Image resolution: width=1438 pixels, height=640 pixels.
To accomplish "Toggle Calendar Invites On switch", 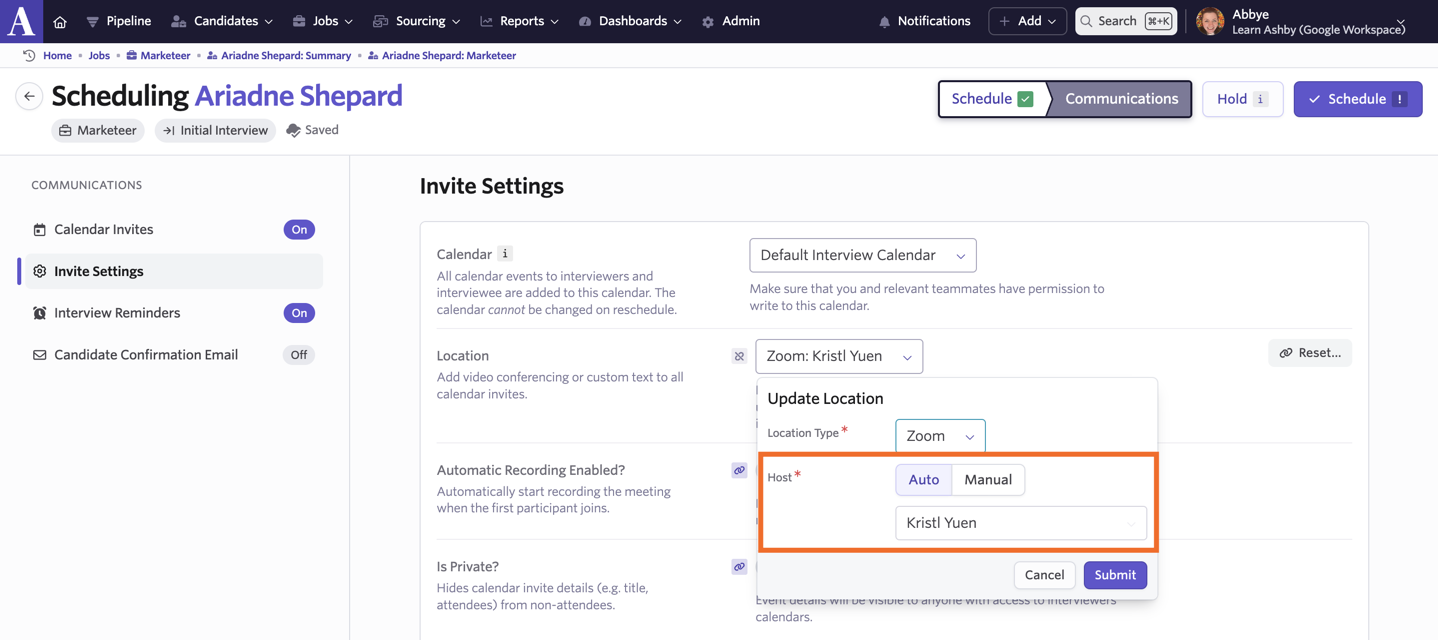I will [299, 230].
